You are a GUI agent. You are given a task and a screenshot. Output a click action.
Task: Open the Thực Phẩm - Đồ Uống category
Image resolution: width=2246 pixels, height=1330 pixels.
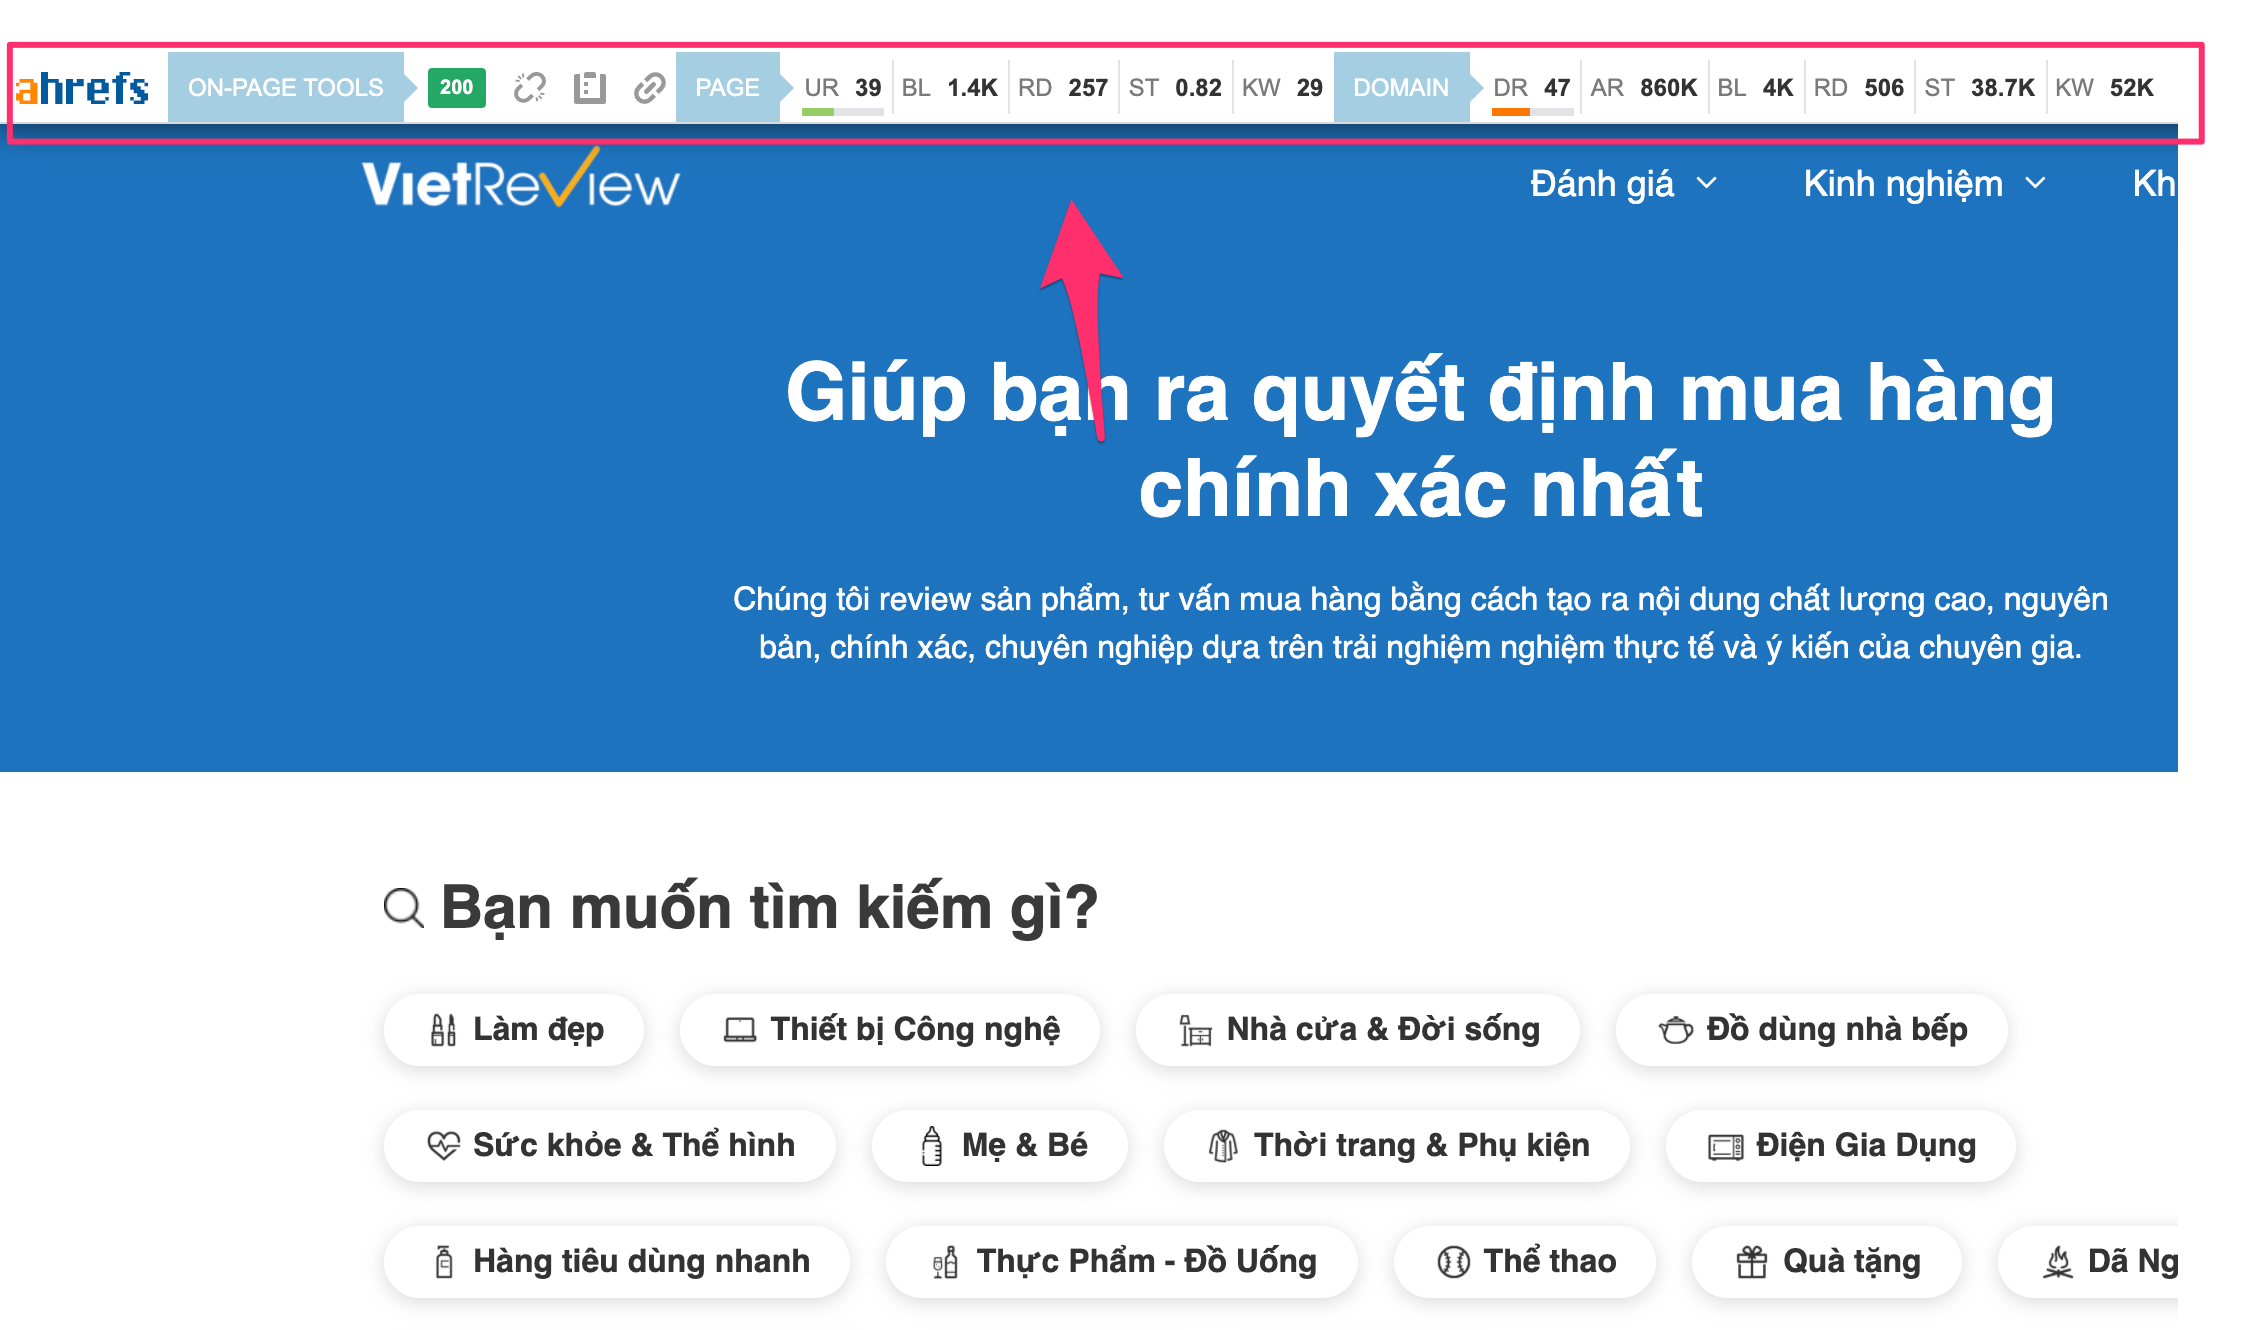tap(1122, 1262)
